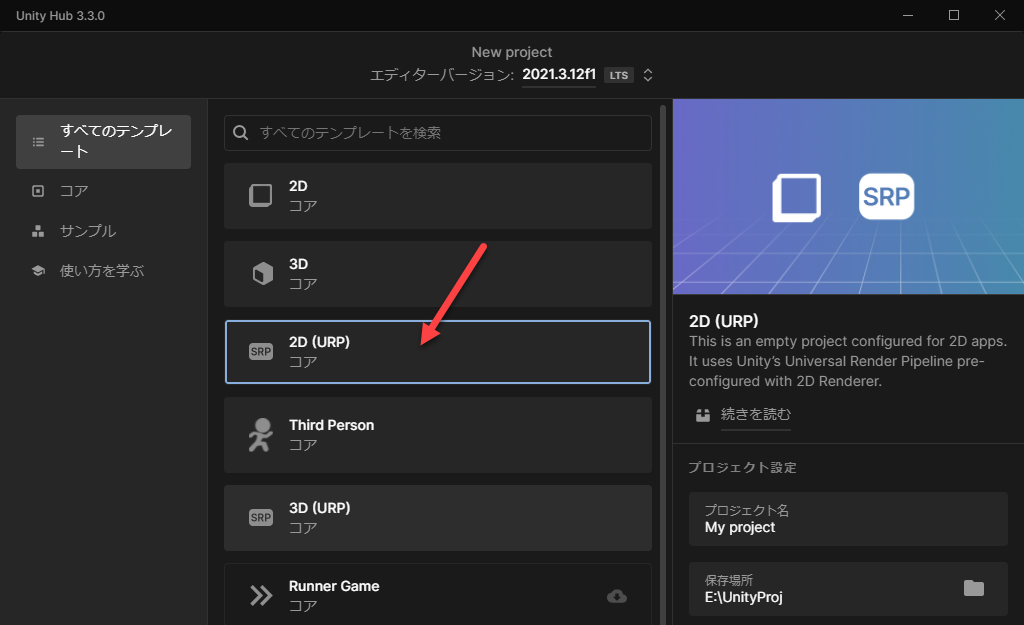Click the white square logo in preview
The height and width of the screenshot is (625, 1024).
(x=797, y=197)
